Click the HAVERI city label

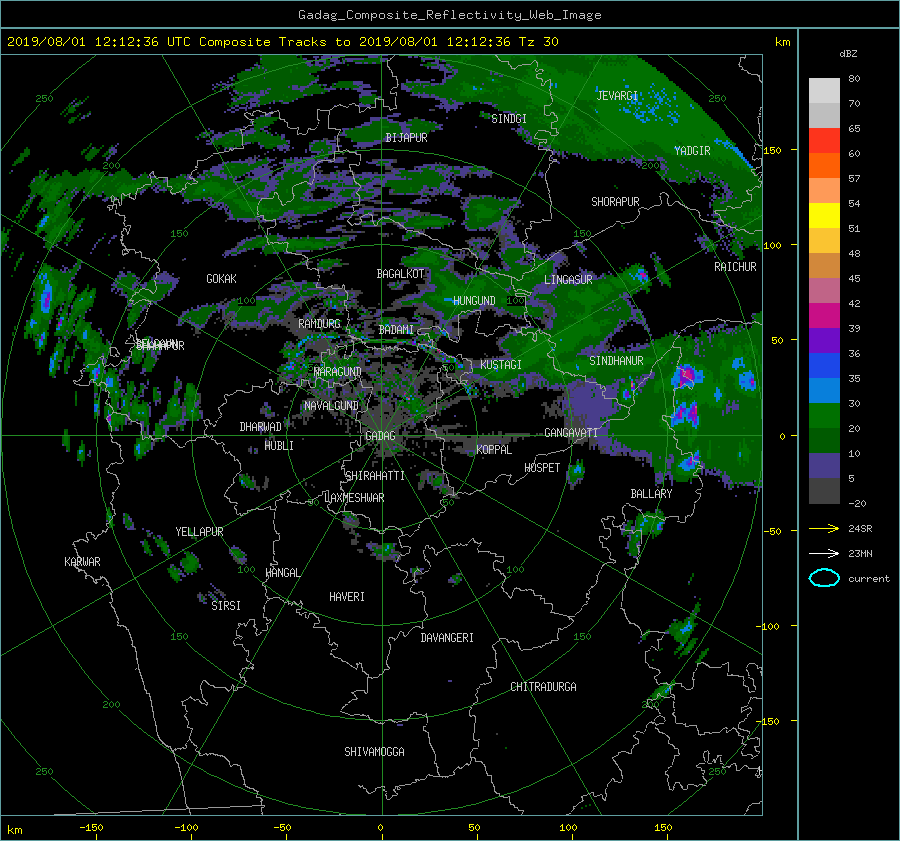(x=347, y=597)
